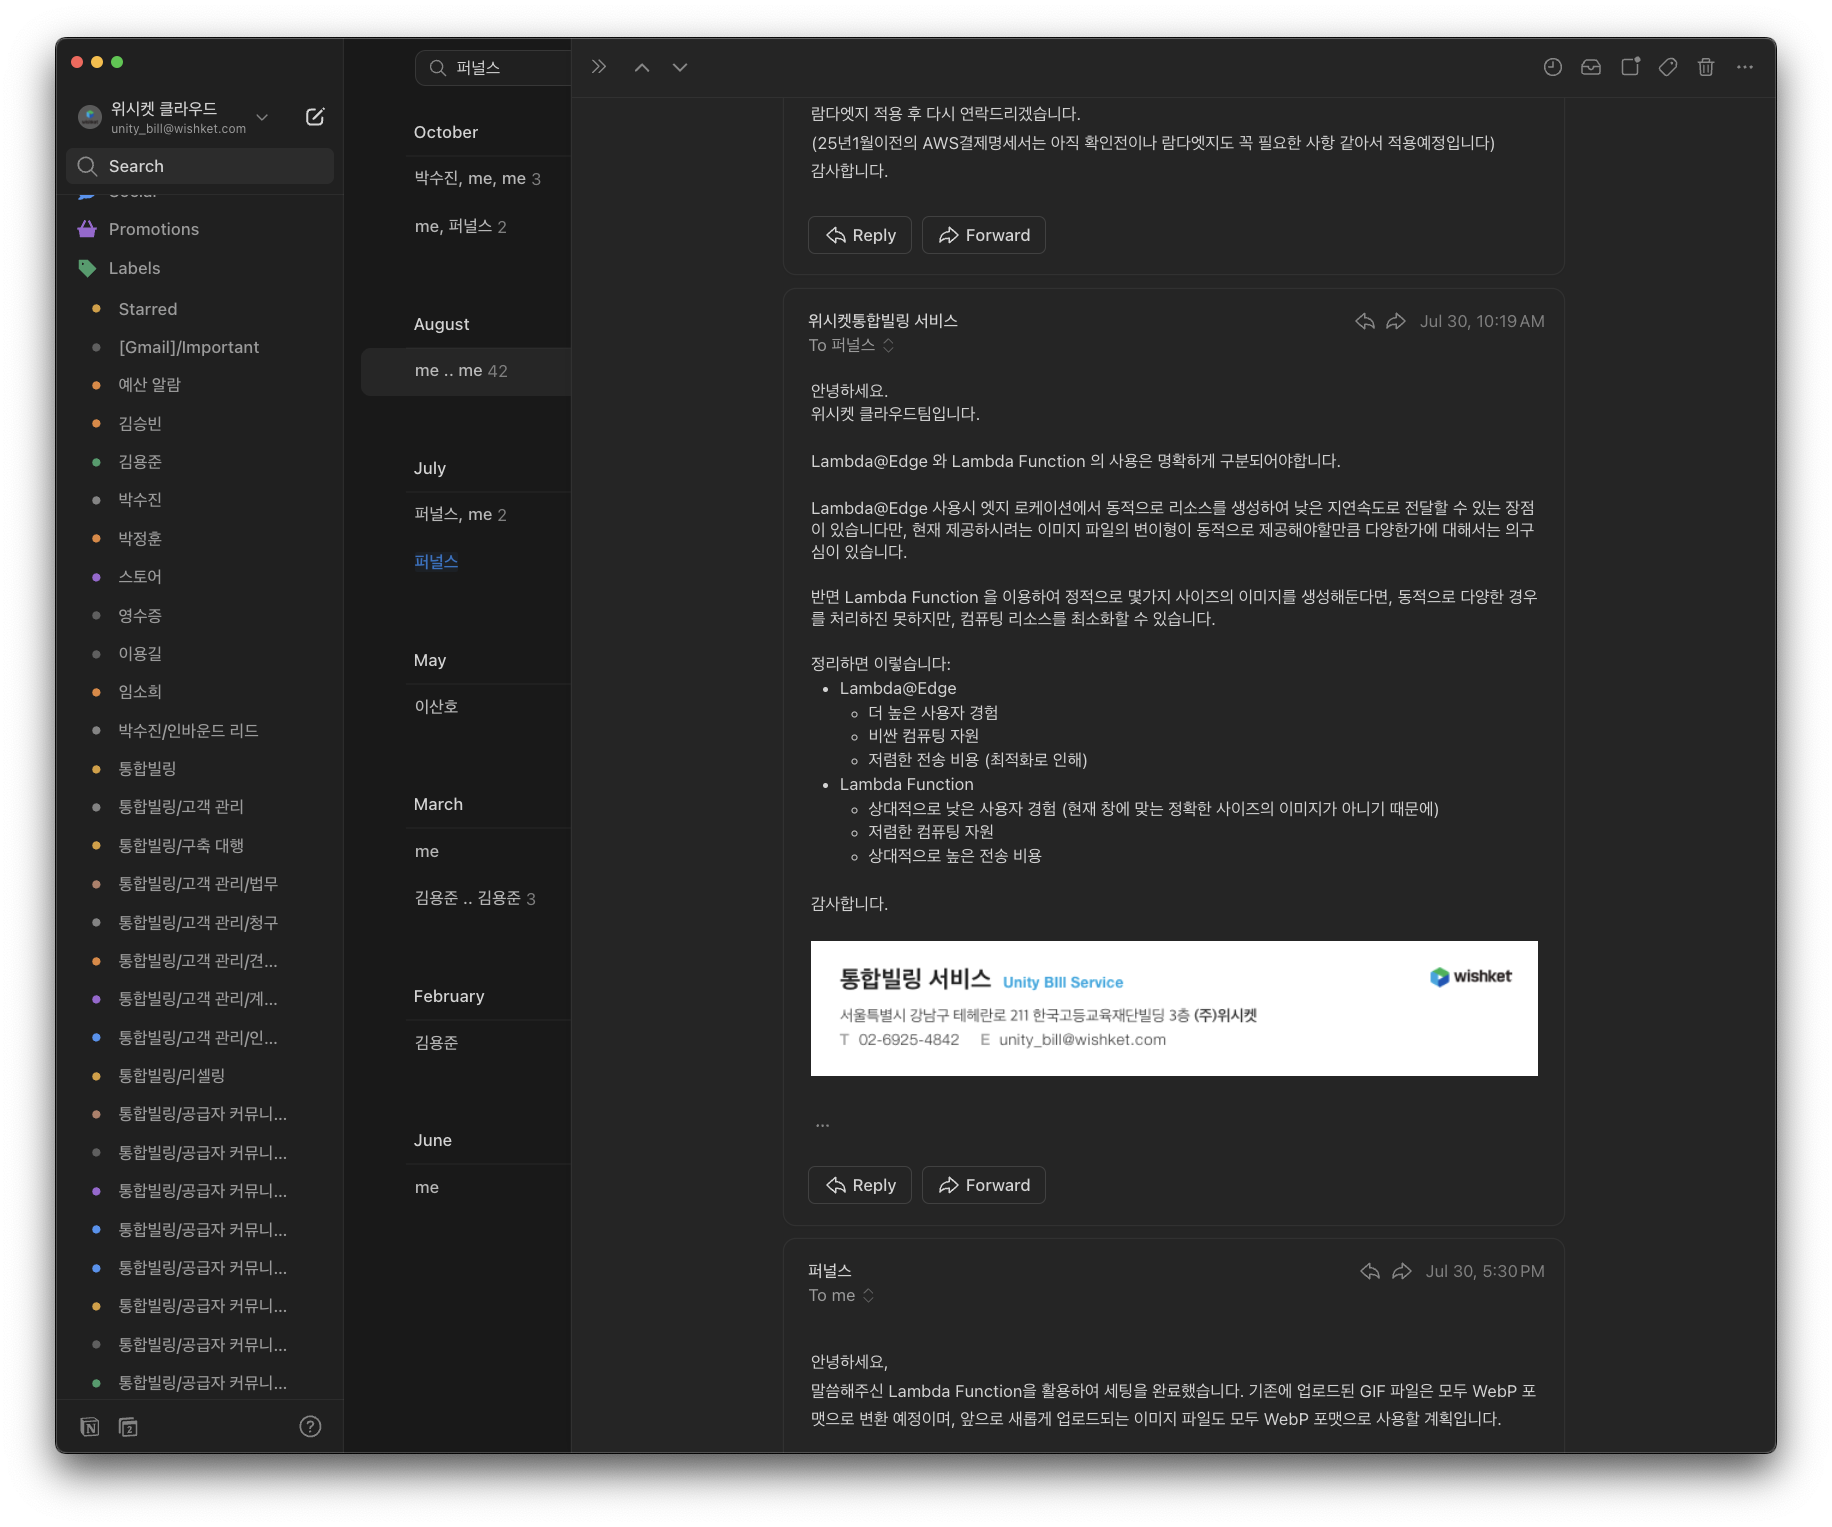Click forward arrow icon beside Jul 30, 5:30 PM
This screenshot has height=1527, width=1832.
[x=1402, y=1271]
